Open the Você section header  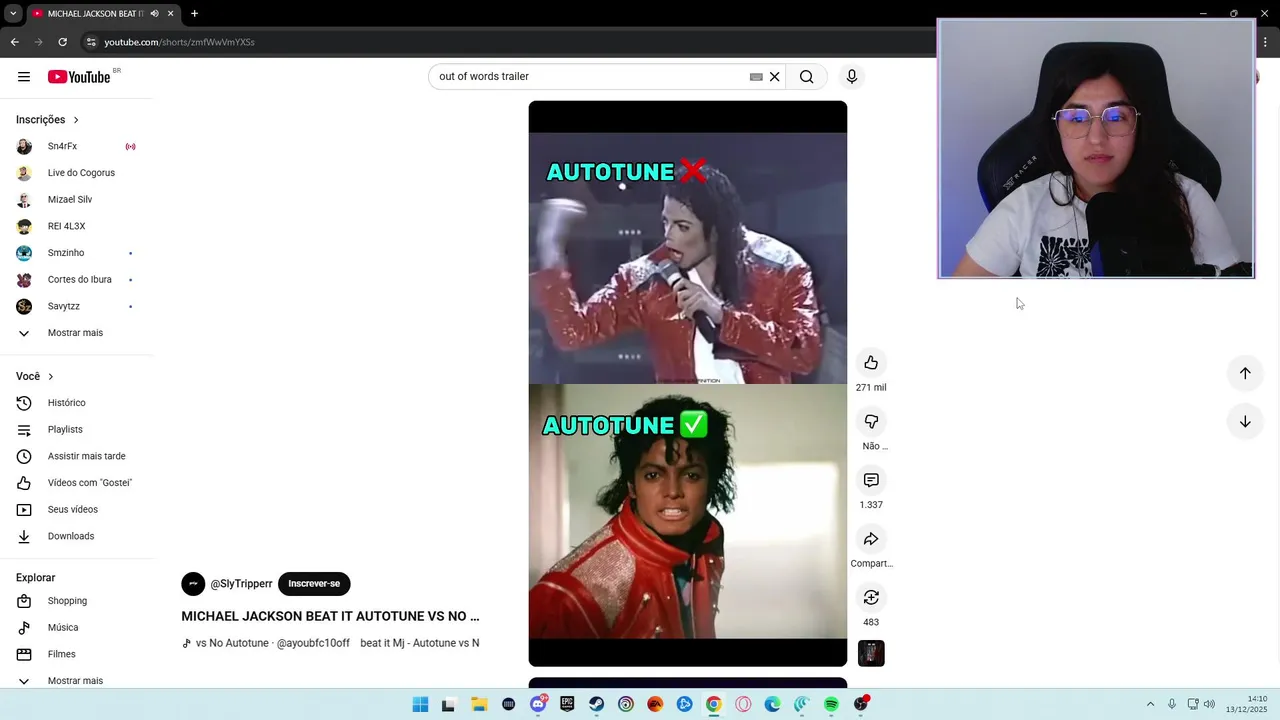[x=35, y=377]
